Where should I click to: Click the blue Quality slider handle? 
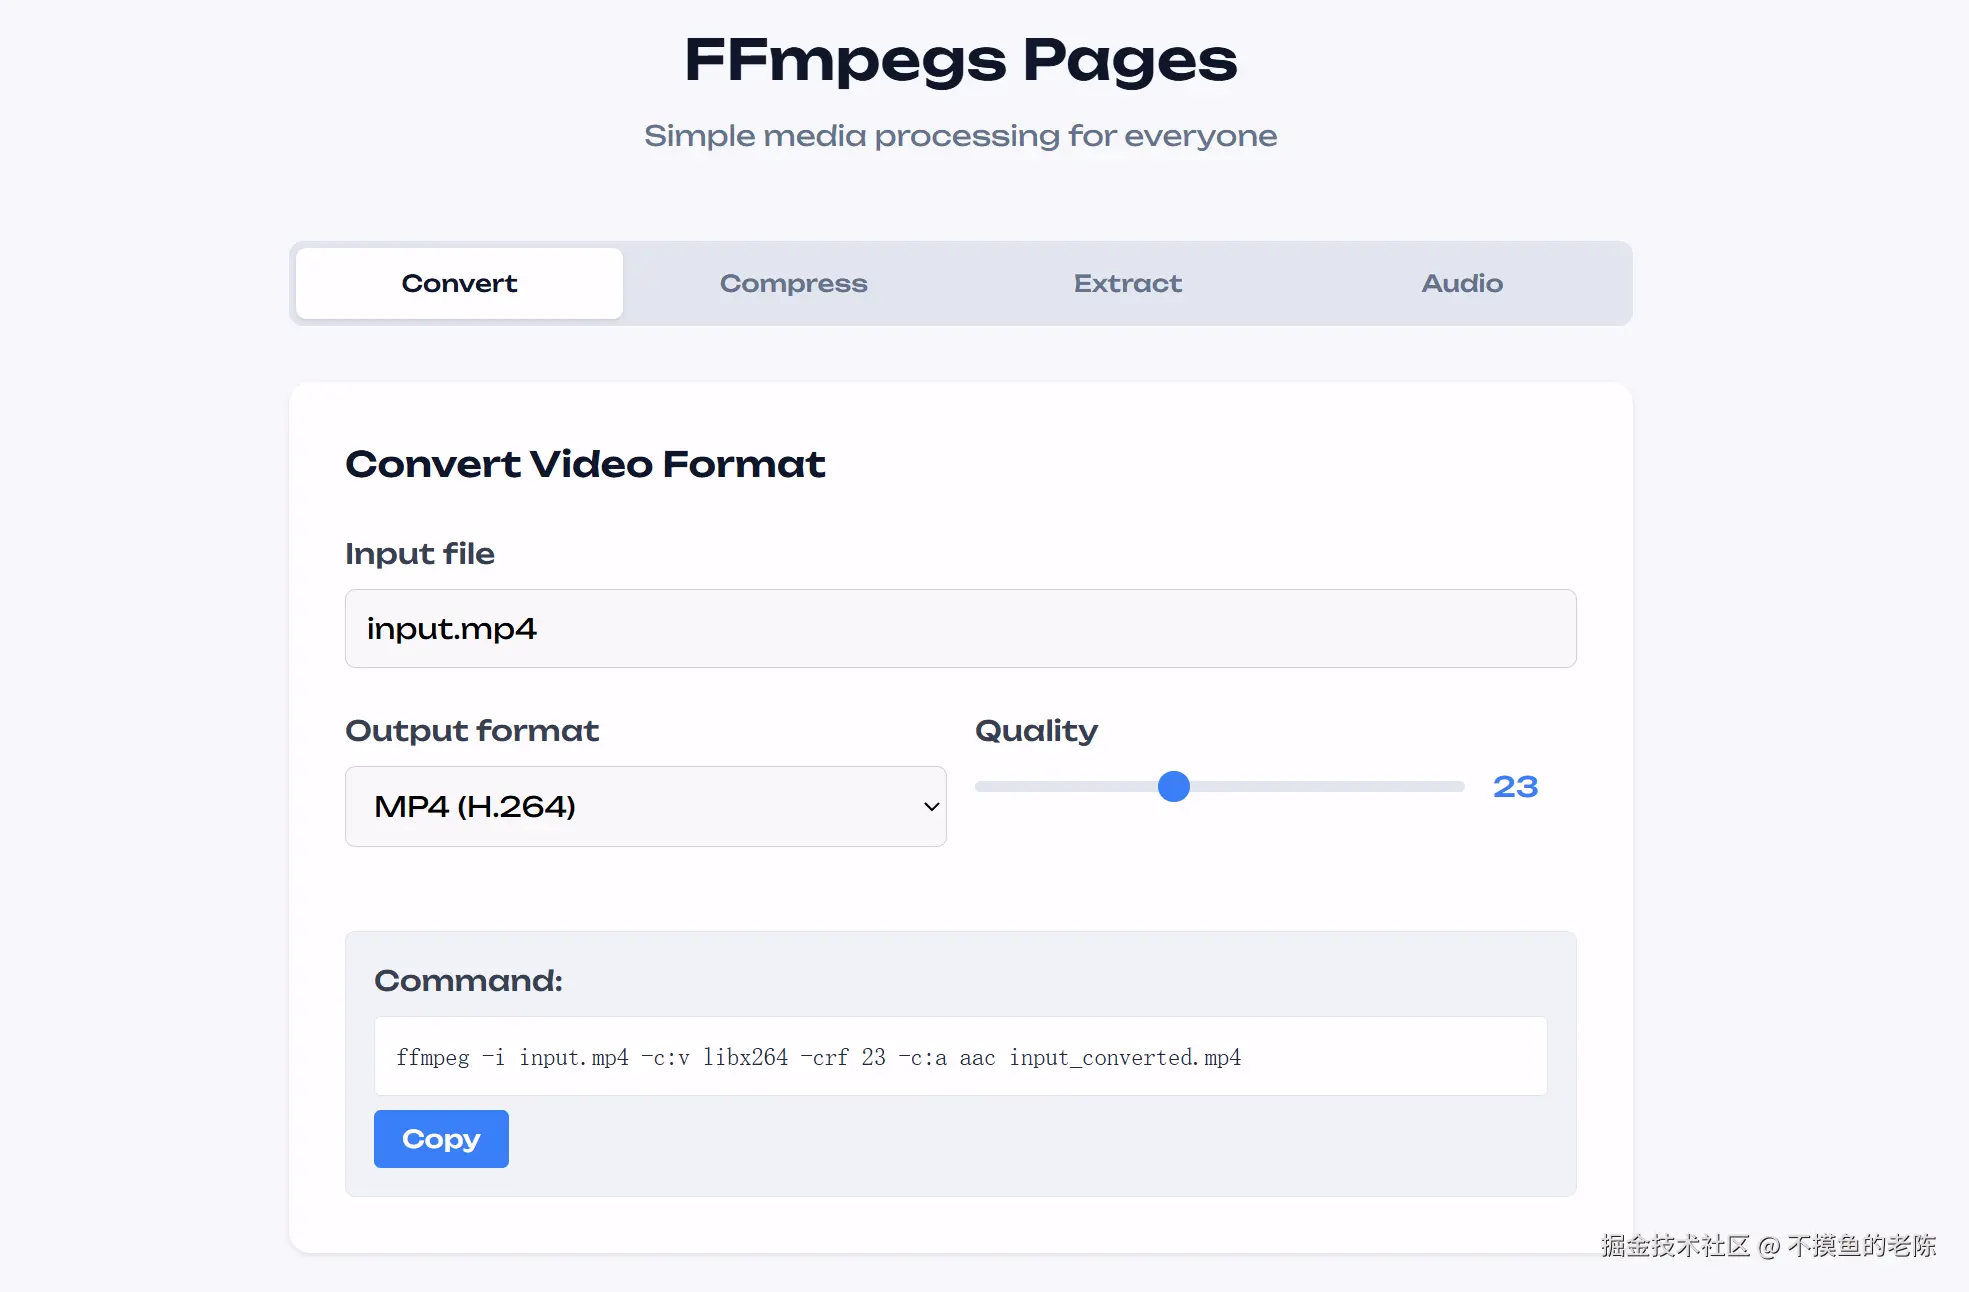tap(1173, 787)
